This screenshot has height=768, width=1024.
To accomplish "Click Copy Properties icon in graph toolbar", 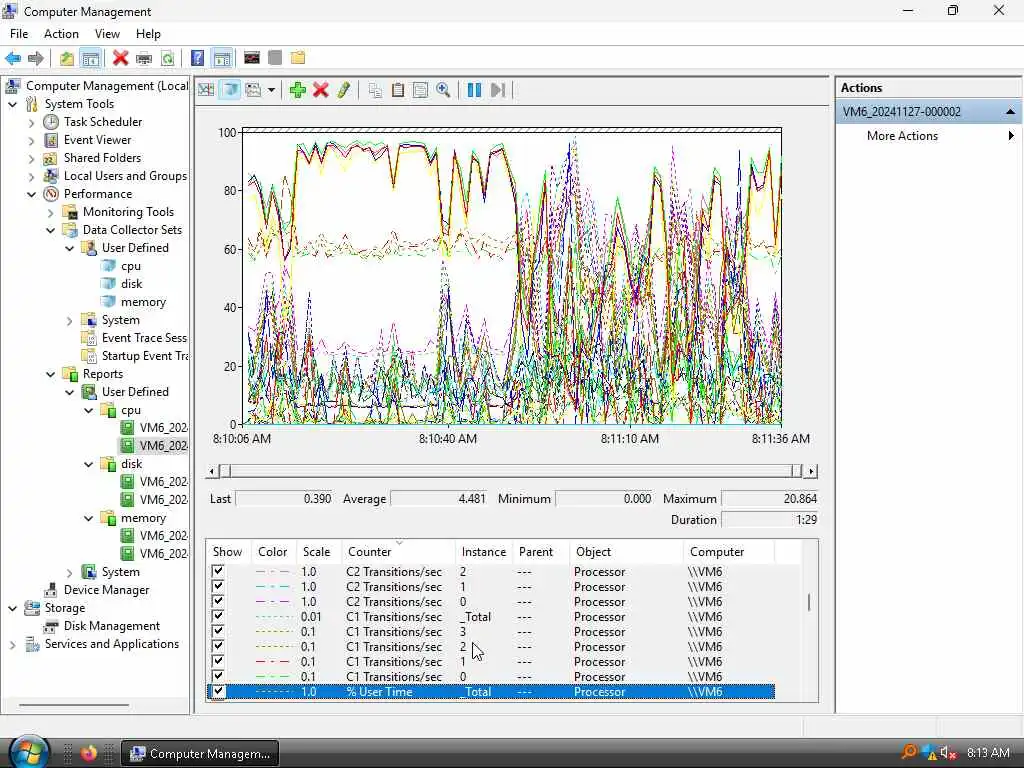I will coord(375,89).
